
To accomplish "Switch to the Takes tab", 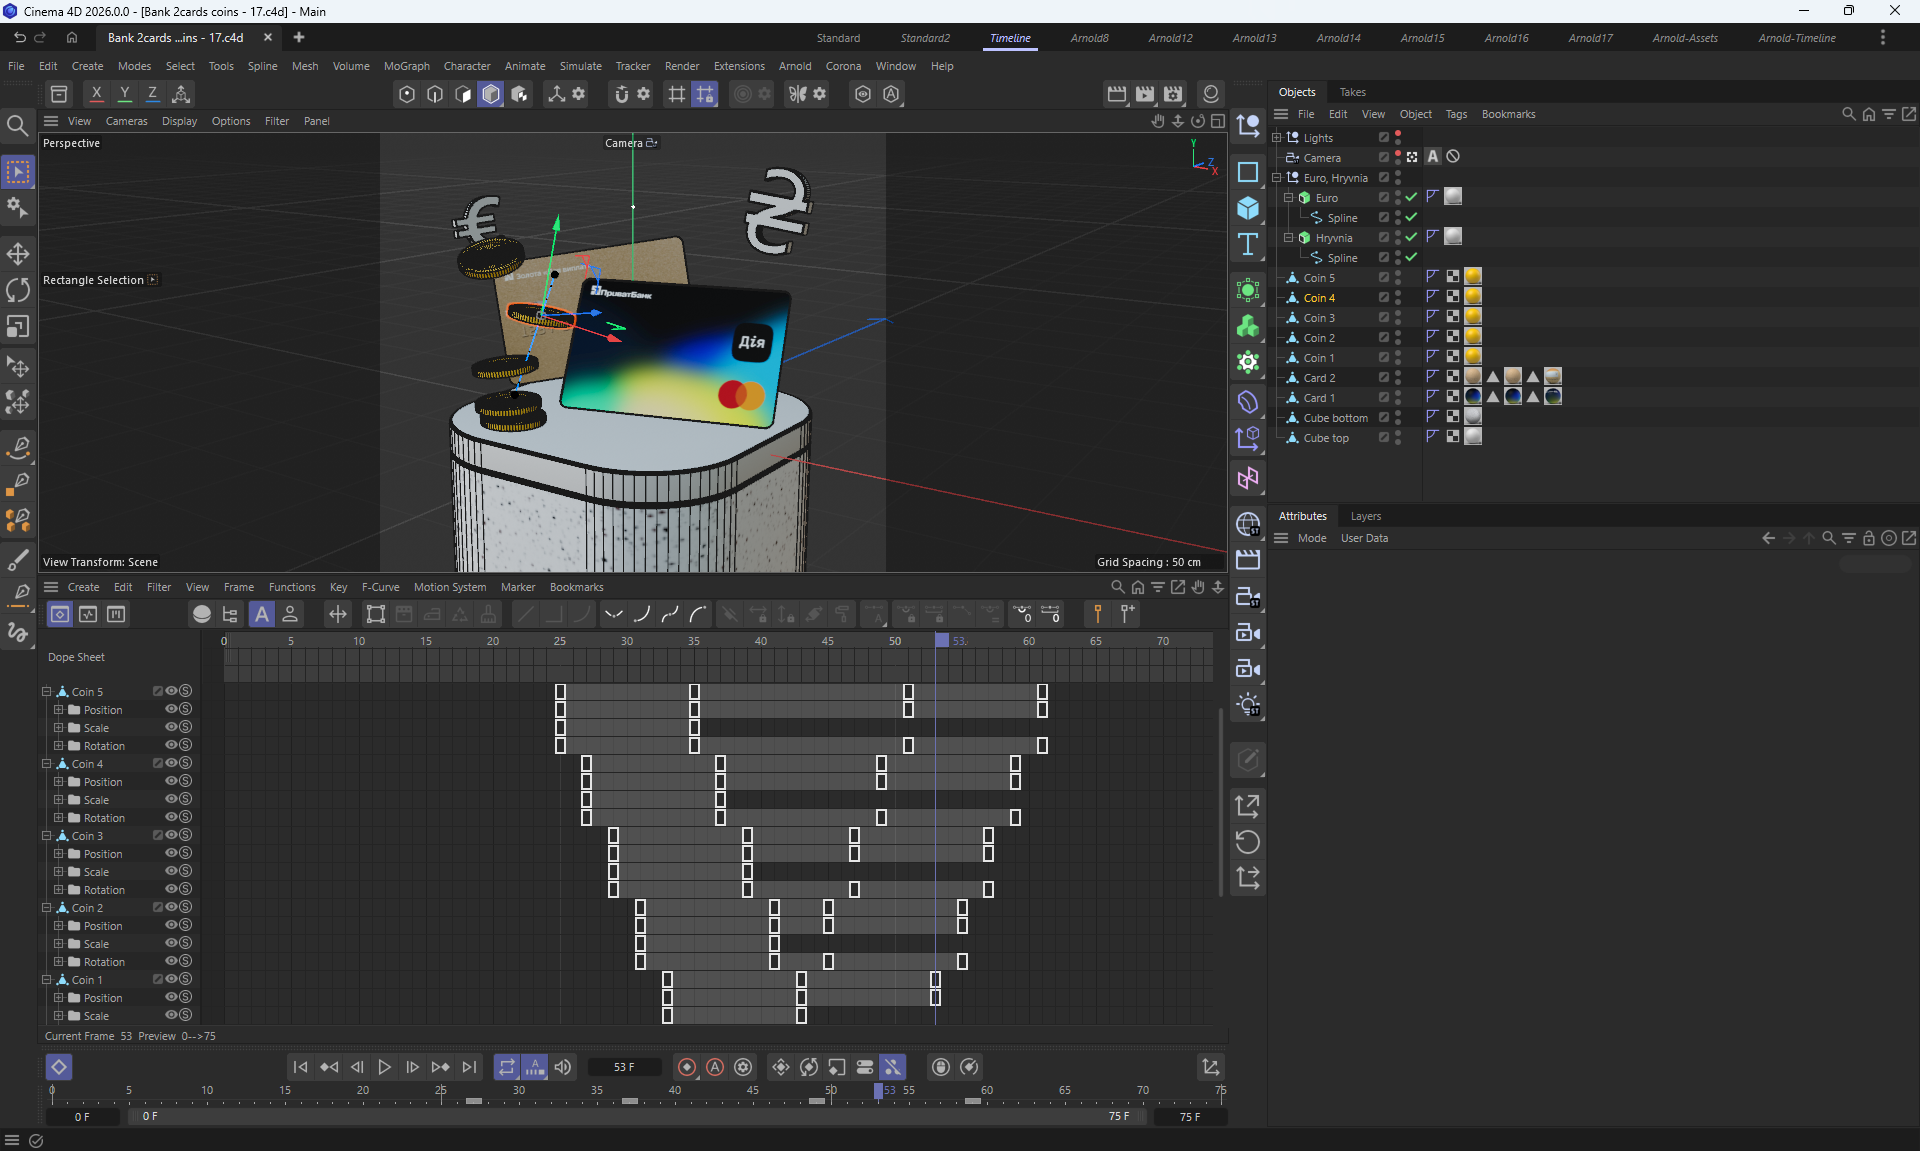I will click(1352, 92).
